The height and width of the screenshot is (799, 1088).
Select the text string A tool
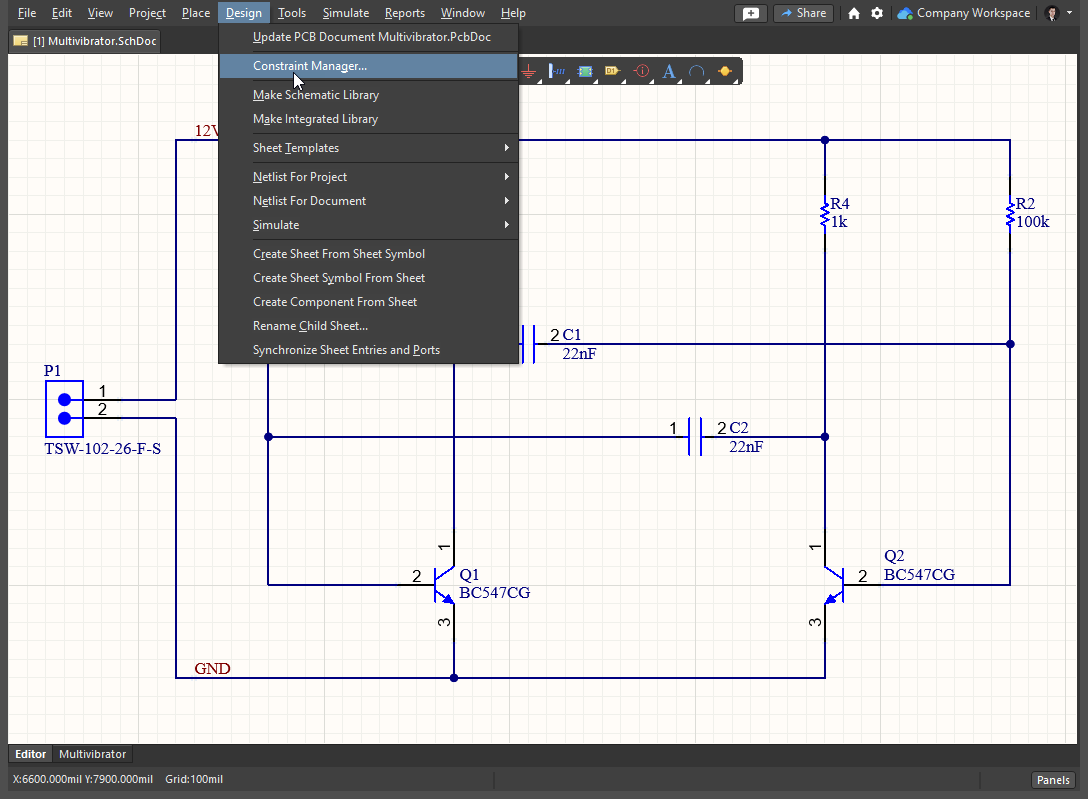pos(669,72)
